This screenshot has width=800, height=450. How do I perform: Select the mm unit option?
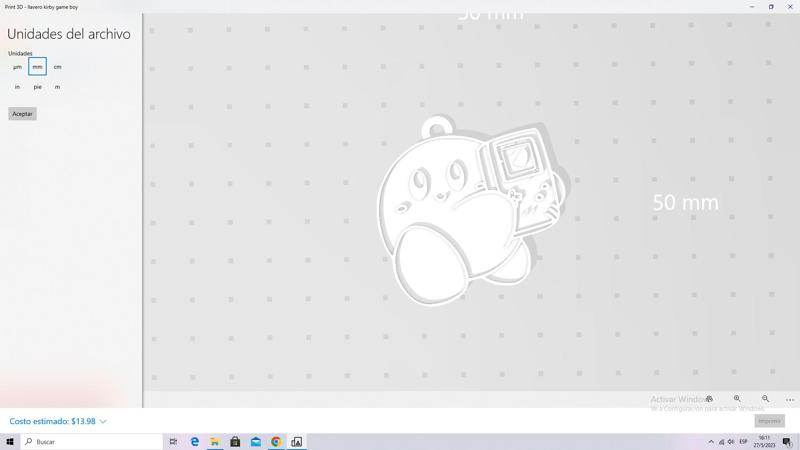pyautogui.click(x=37, y=67)
